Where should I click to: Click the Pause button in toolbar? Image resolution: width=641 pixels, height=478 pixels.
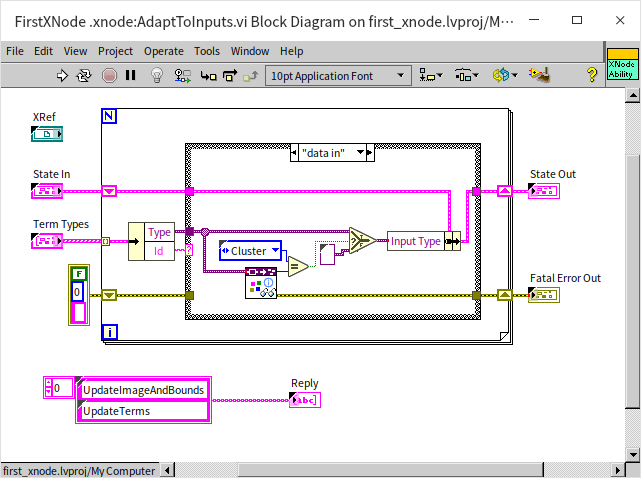coord(133,75)
